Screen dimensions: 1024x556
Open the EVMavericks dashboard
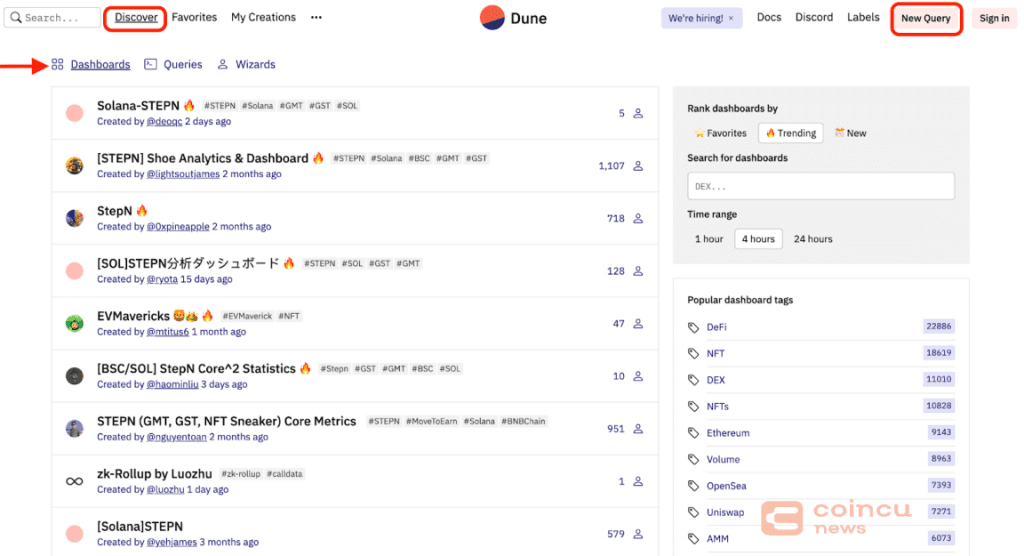133,316
